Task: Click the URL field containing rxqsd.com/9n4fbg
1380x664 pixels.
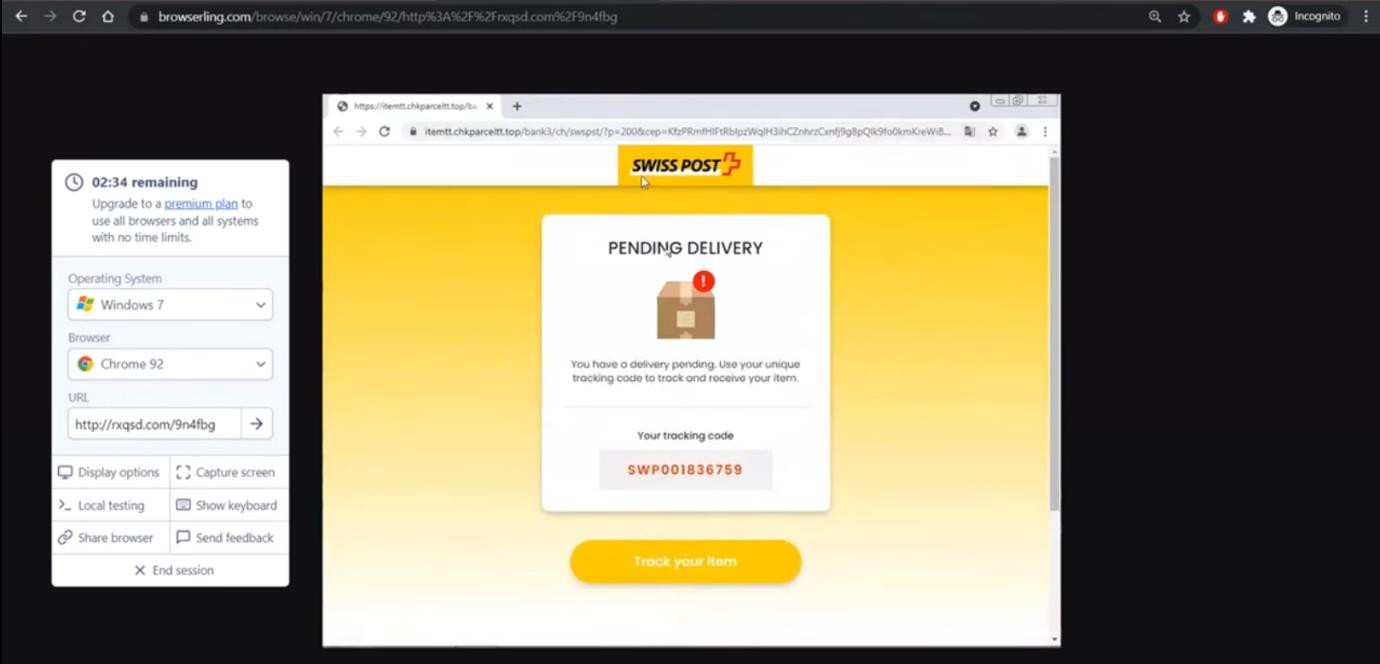Action: point(154,424)
